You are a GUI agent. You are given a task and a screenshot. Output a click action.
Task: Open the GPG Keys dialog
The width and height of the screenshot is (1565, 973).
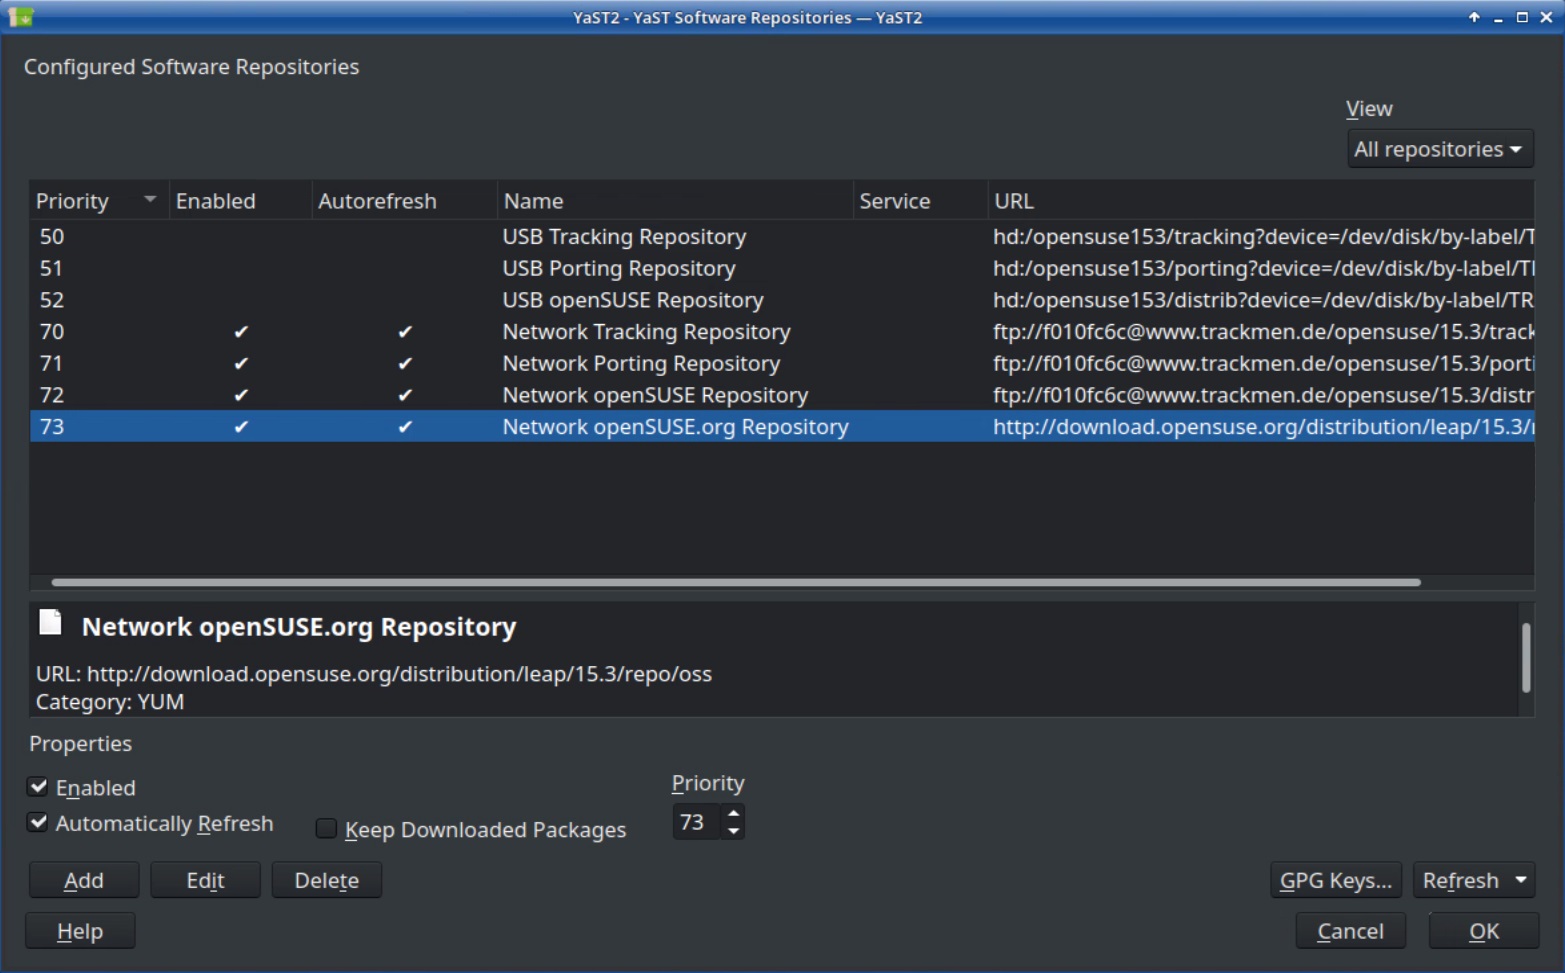coord(1335,880)
